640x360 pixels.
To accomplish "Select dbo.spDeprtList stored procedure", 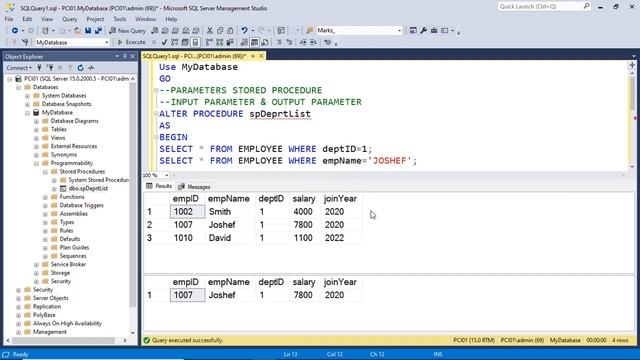I will [88, 189].
